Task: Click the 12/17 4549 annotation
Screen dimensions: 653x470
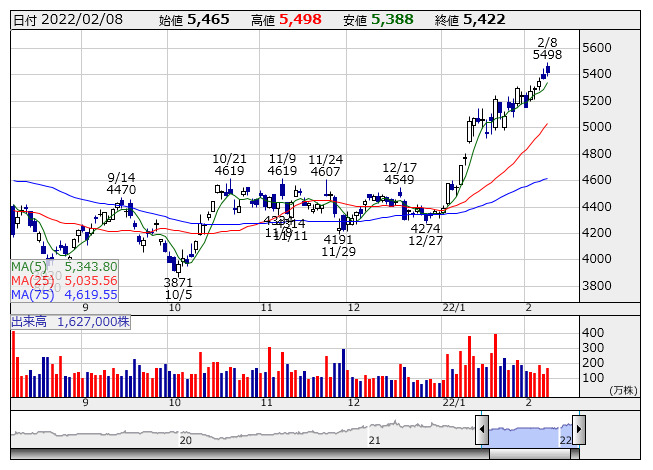Action: [399, 174]
